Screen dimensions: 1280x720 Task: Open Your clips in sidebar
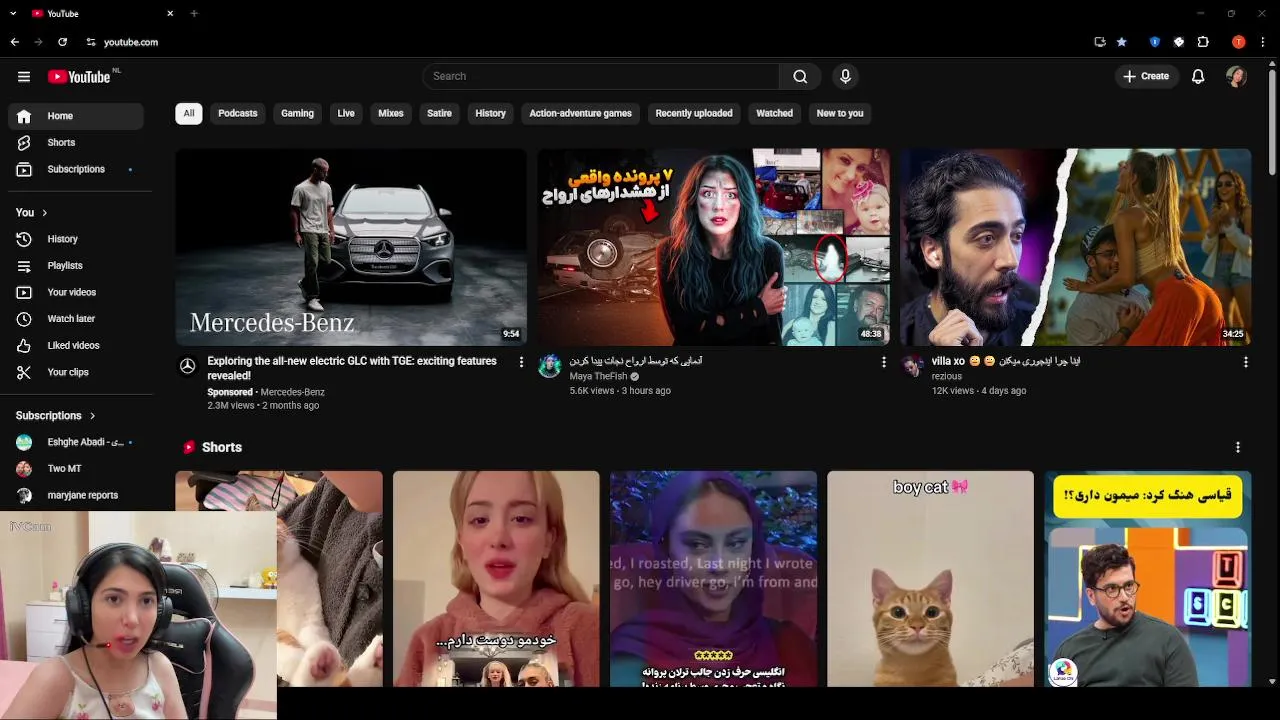tap(76, 372)
